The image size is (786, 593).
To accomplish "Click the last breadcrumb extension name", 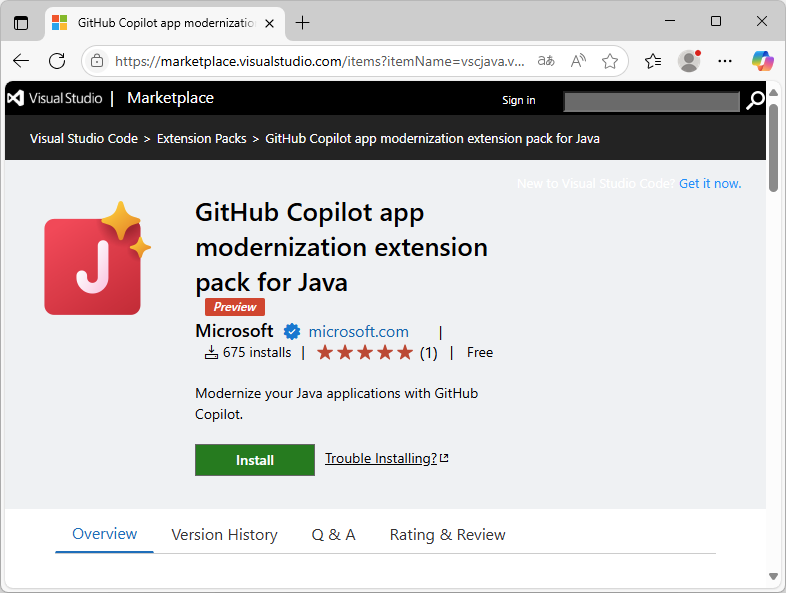I will click(432, 138).
